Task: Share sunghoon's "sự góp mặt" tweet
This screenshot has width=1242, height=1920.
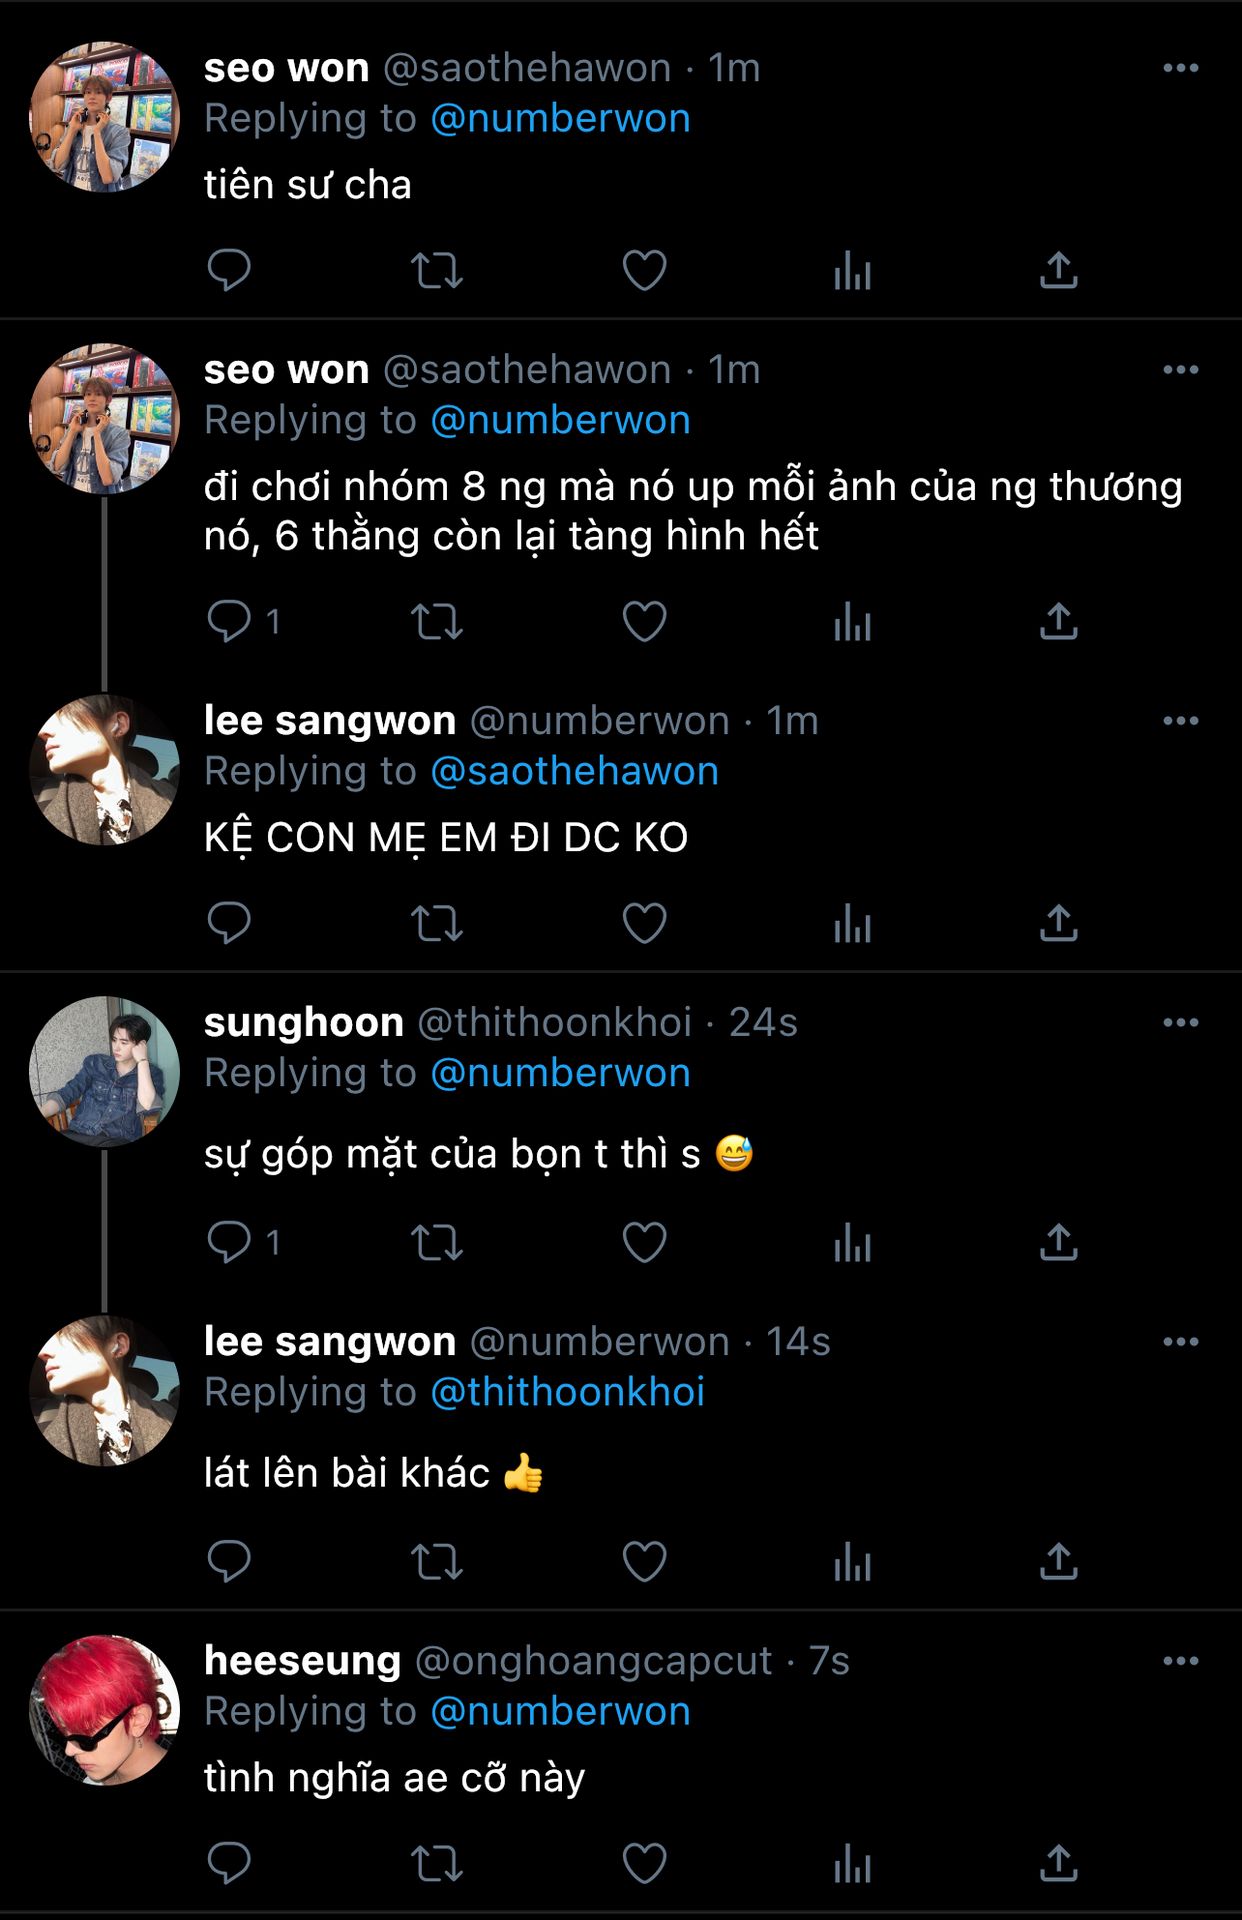Action: 1058,1242
